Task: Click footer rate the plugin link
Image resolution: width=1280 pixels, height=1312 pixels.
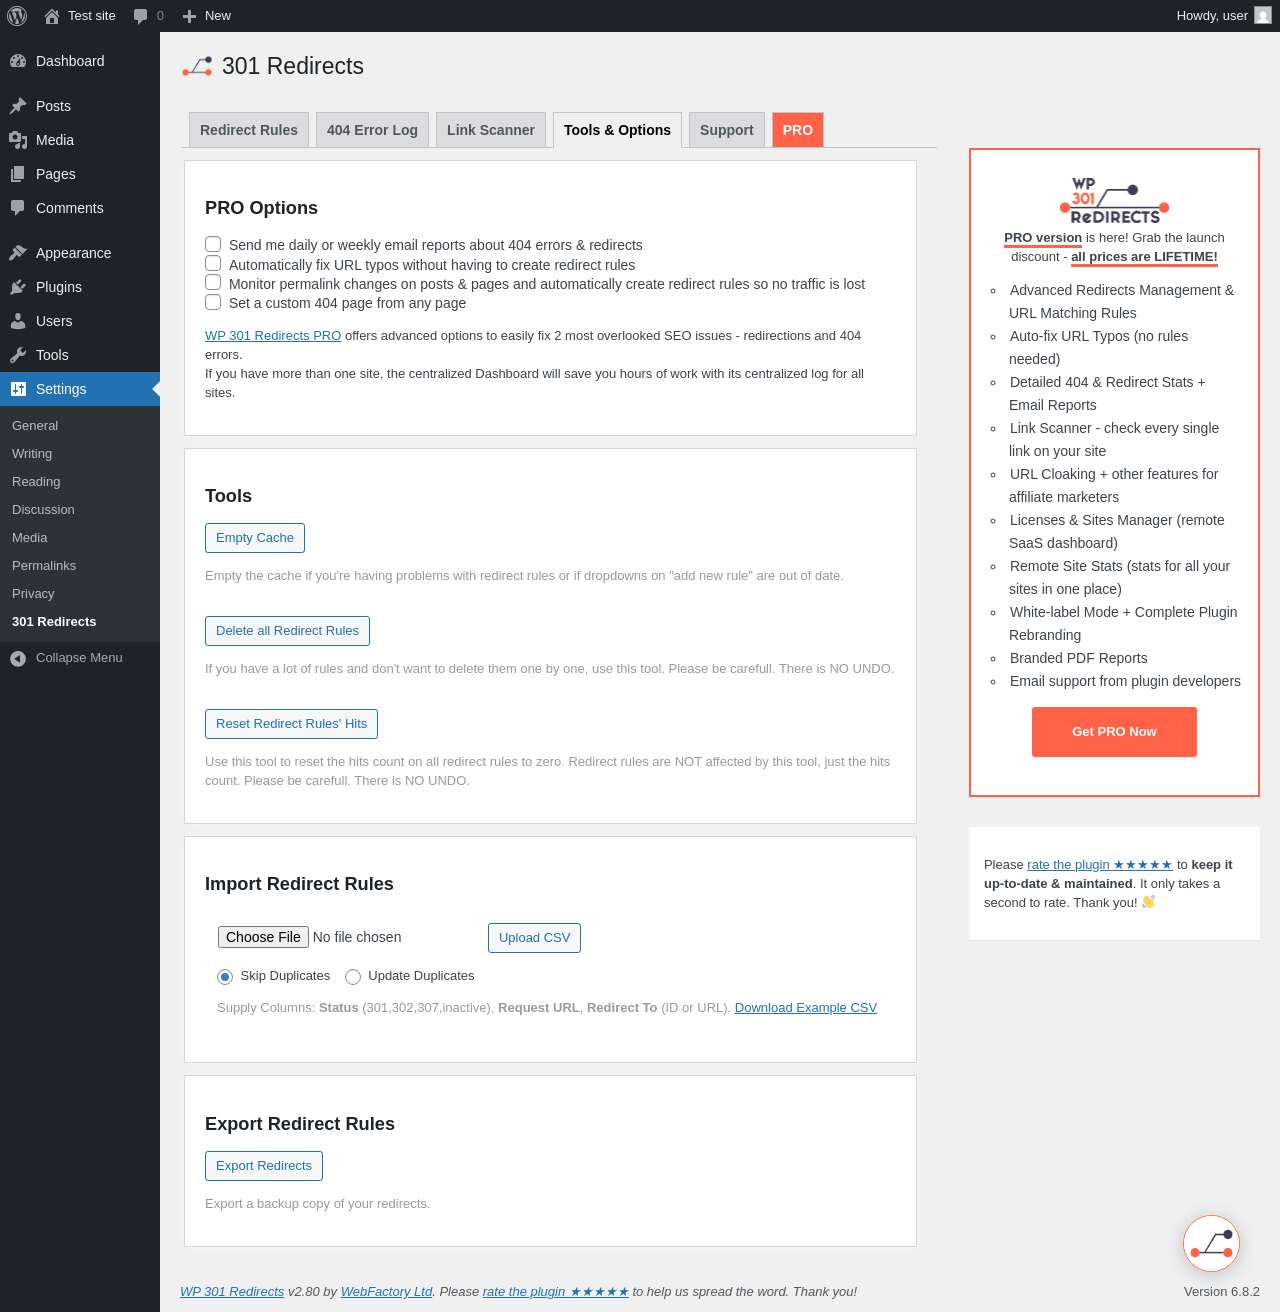Action: tap(556, 1292)
